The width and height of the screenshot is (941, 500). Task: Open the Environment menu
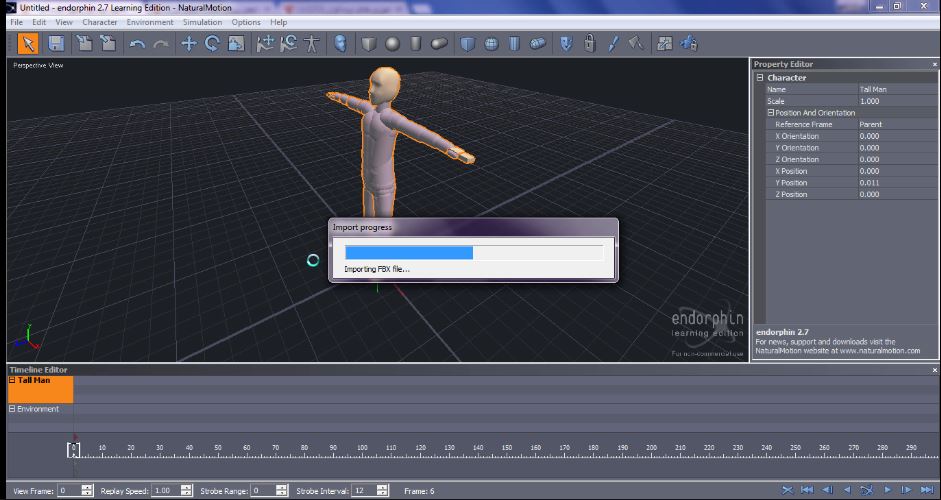pyautogui.click(x=150, y=22)
